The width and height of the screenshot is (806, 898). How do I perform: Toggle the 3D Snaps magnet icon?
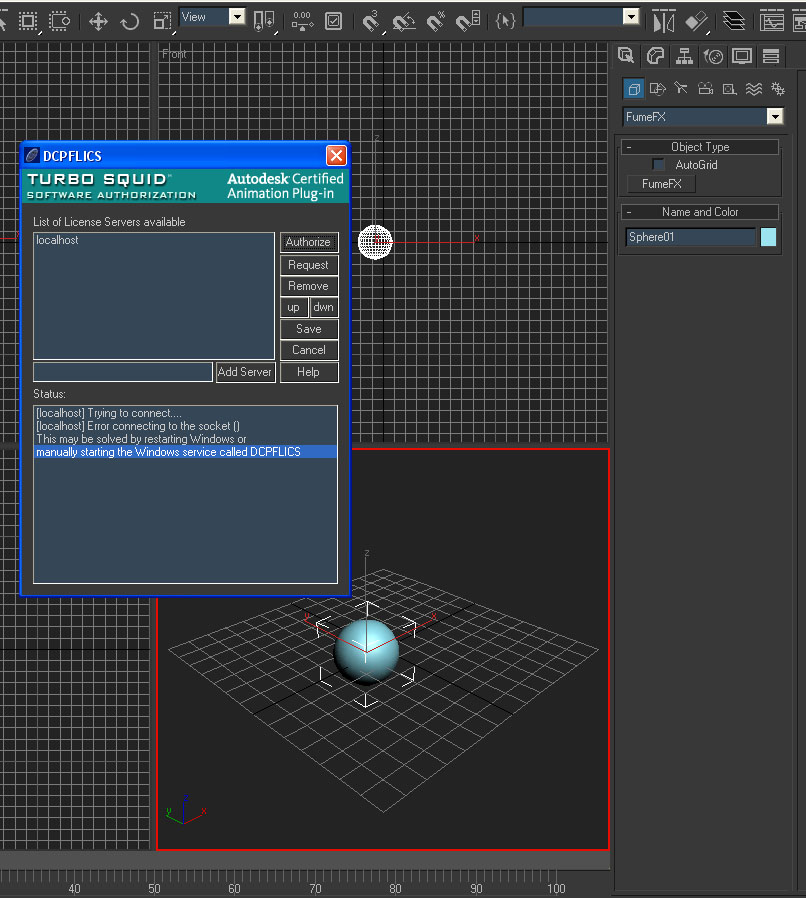371,22
